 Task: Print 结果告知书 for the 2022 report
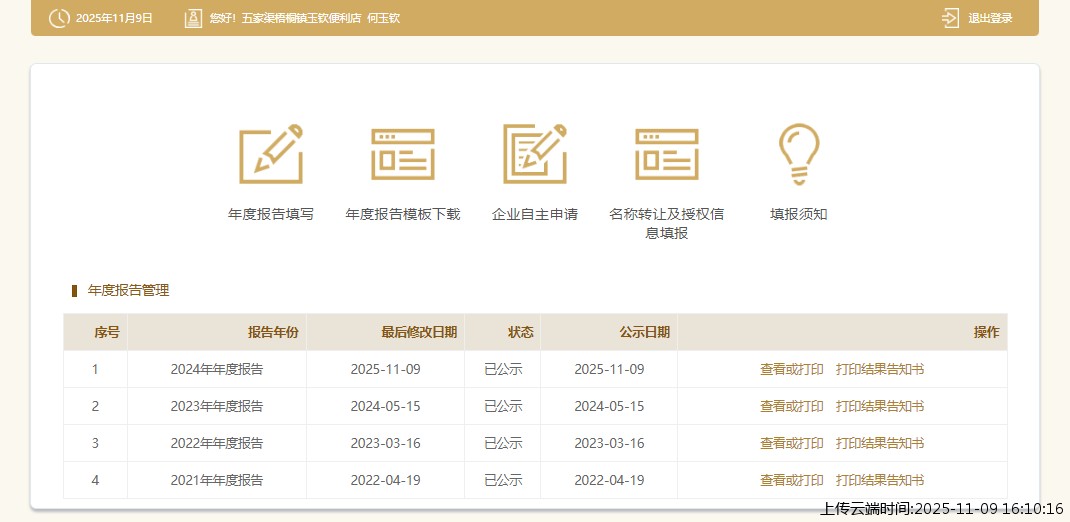pos(880,443)
